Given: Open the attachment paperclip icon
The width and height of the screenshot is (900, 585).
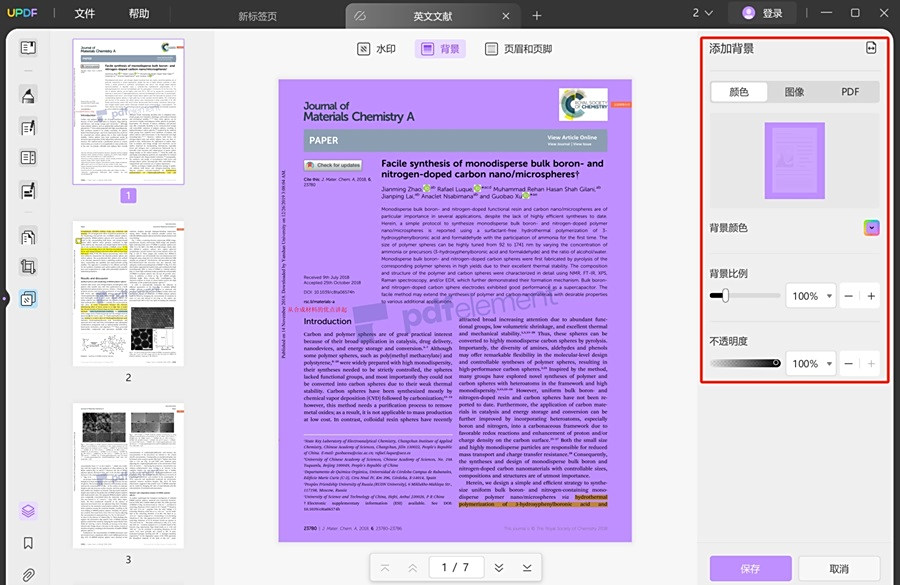Looking at the screenshot, I should 28,574.
